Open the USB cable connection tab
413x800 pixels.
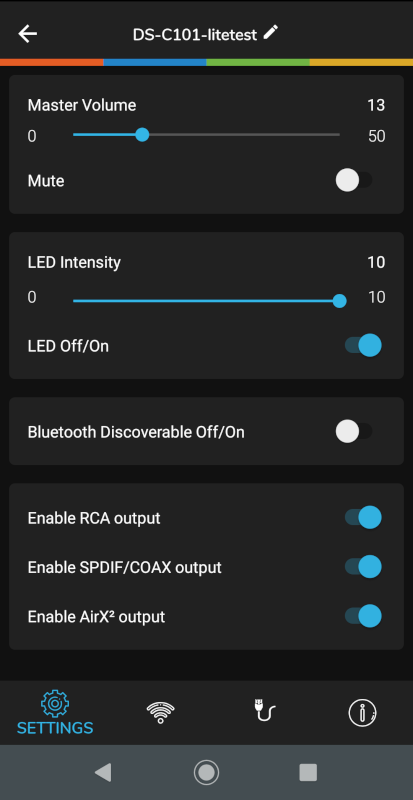pyautogui.click(x=264, y=711)
